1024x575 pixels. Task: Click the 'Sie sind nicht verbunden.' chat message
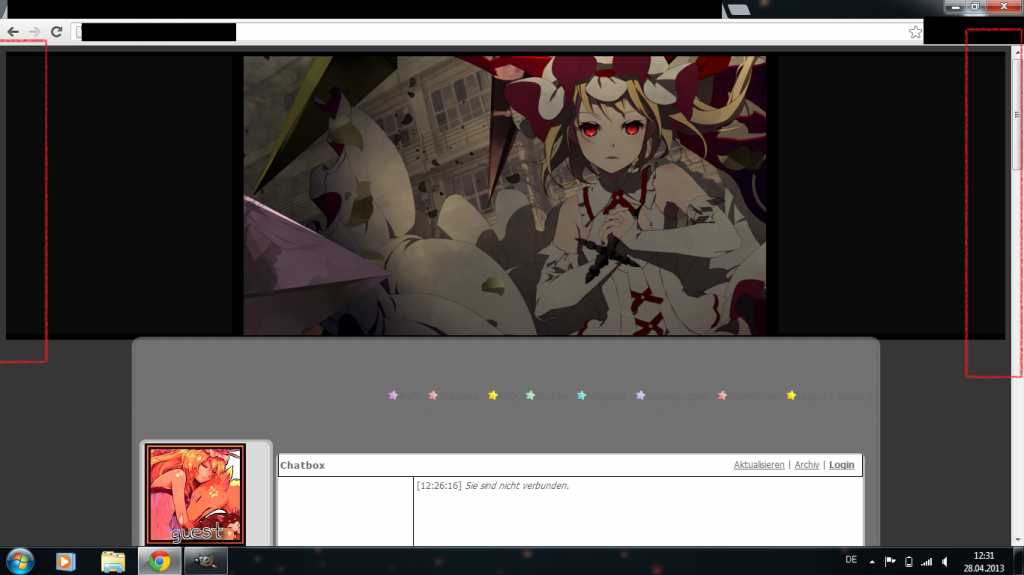pos(517,485)
